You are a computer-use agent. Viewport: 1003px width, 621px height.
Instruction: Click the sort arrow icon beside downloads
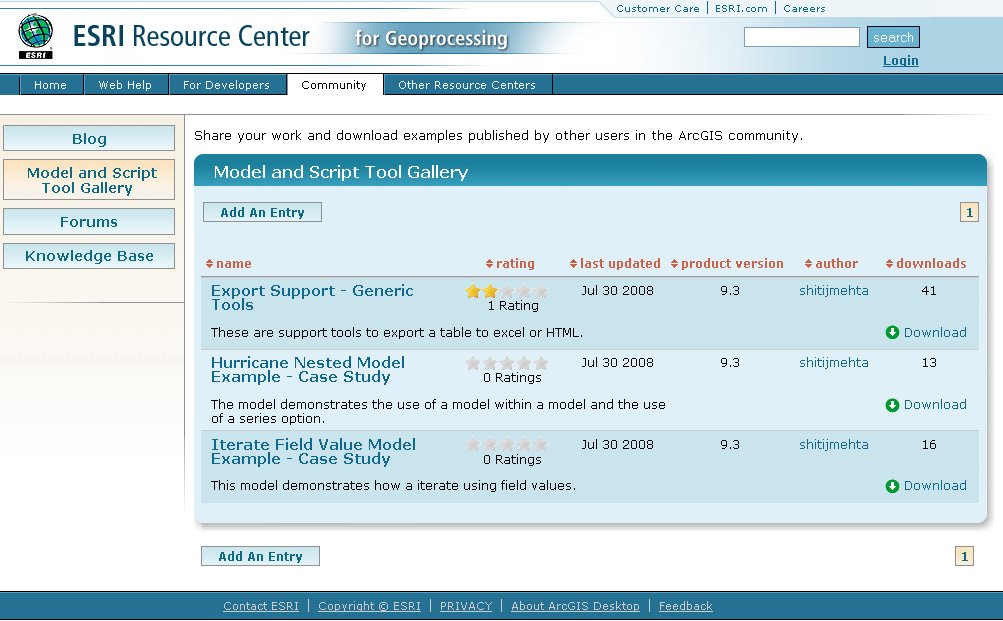(x=889, y=263)
